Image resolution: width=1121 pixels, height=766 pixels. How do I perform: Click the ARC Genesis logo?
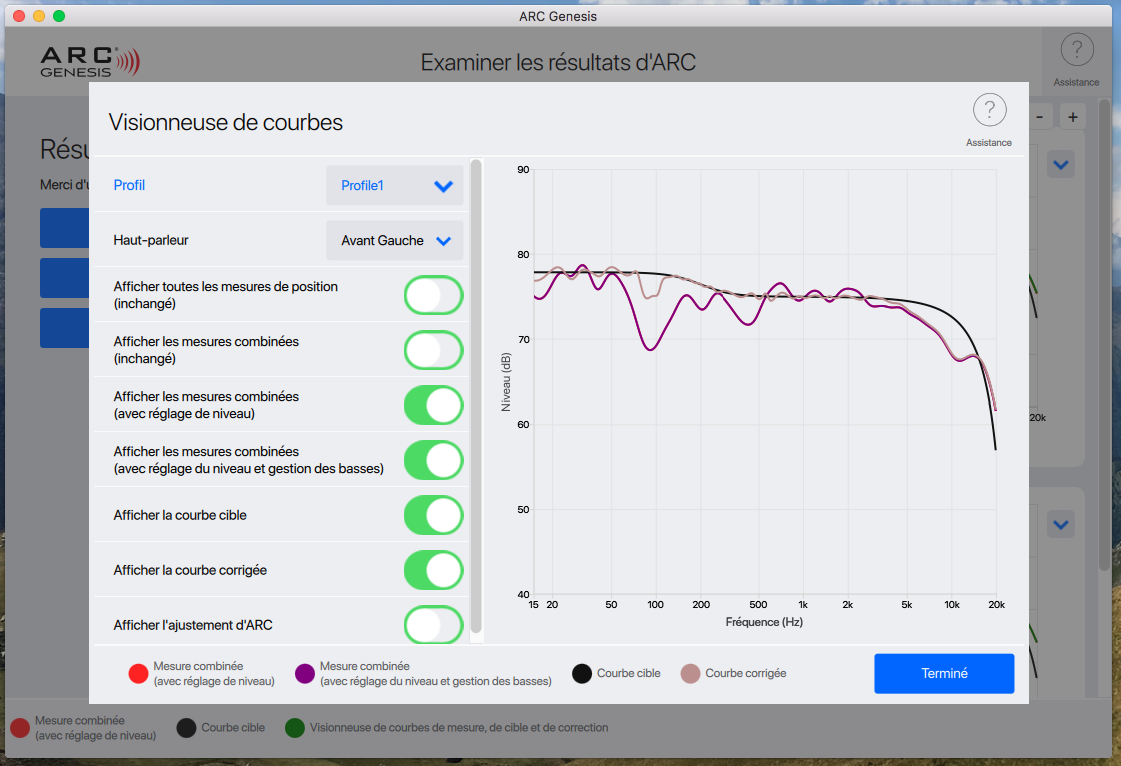coord(90,62)
